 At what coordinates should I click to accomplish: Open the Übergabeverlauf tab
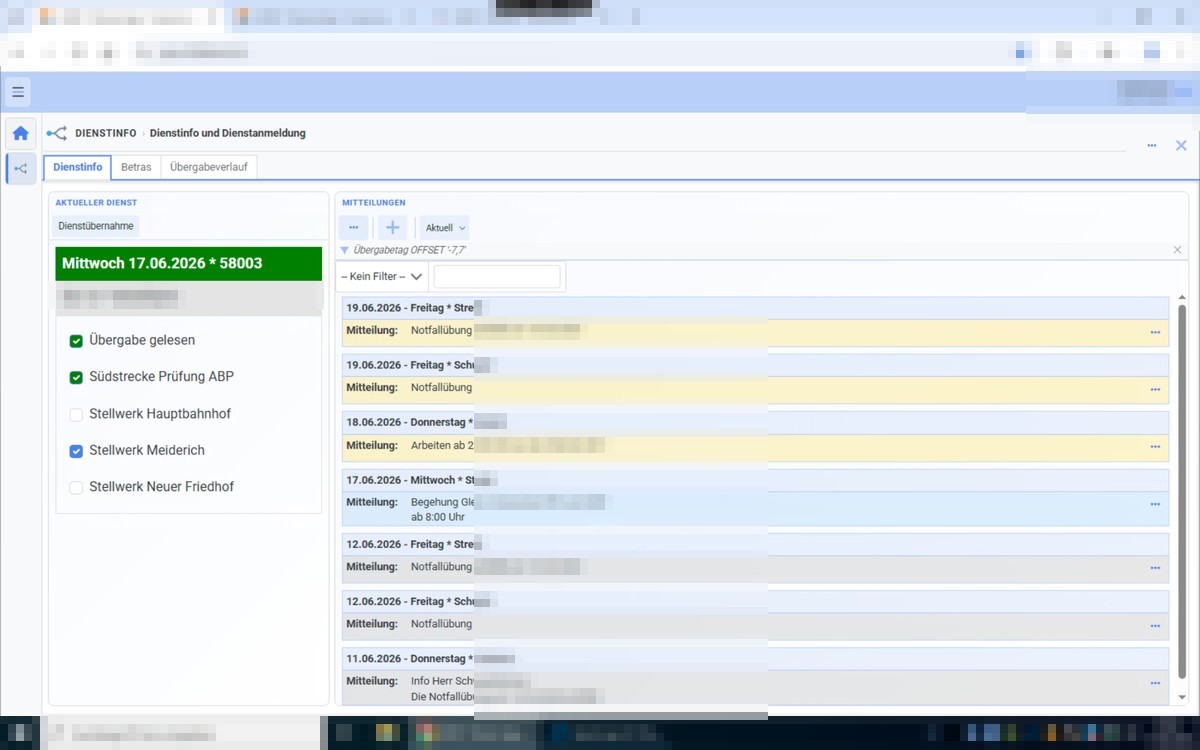coord(209,167)
